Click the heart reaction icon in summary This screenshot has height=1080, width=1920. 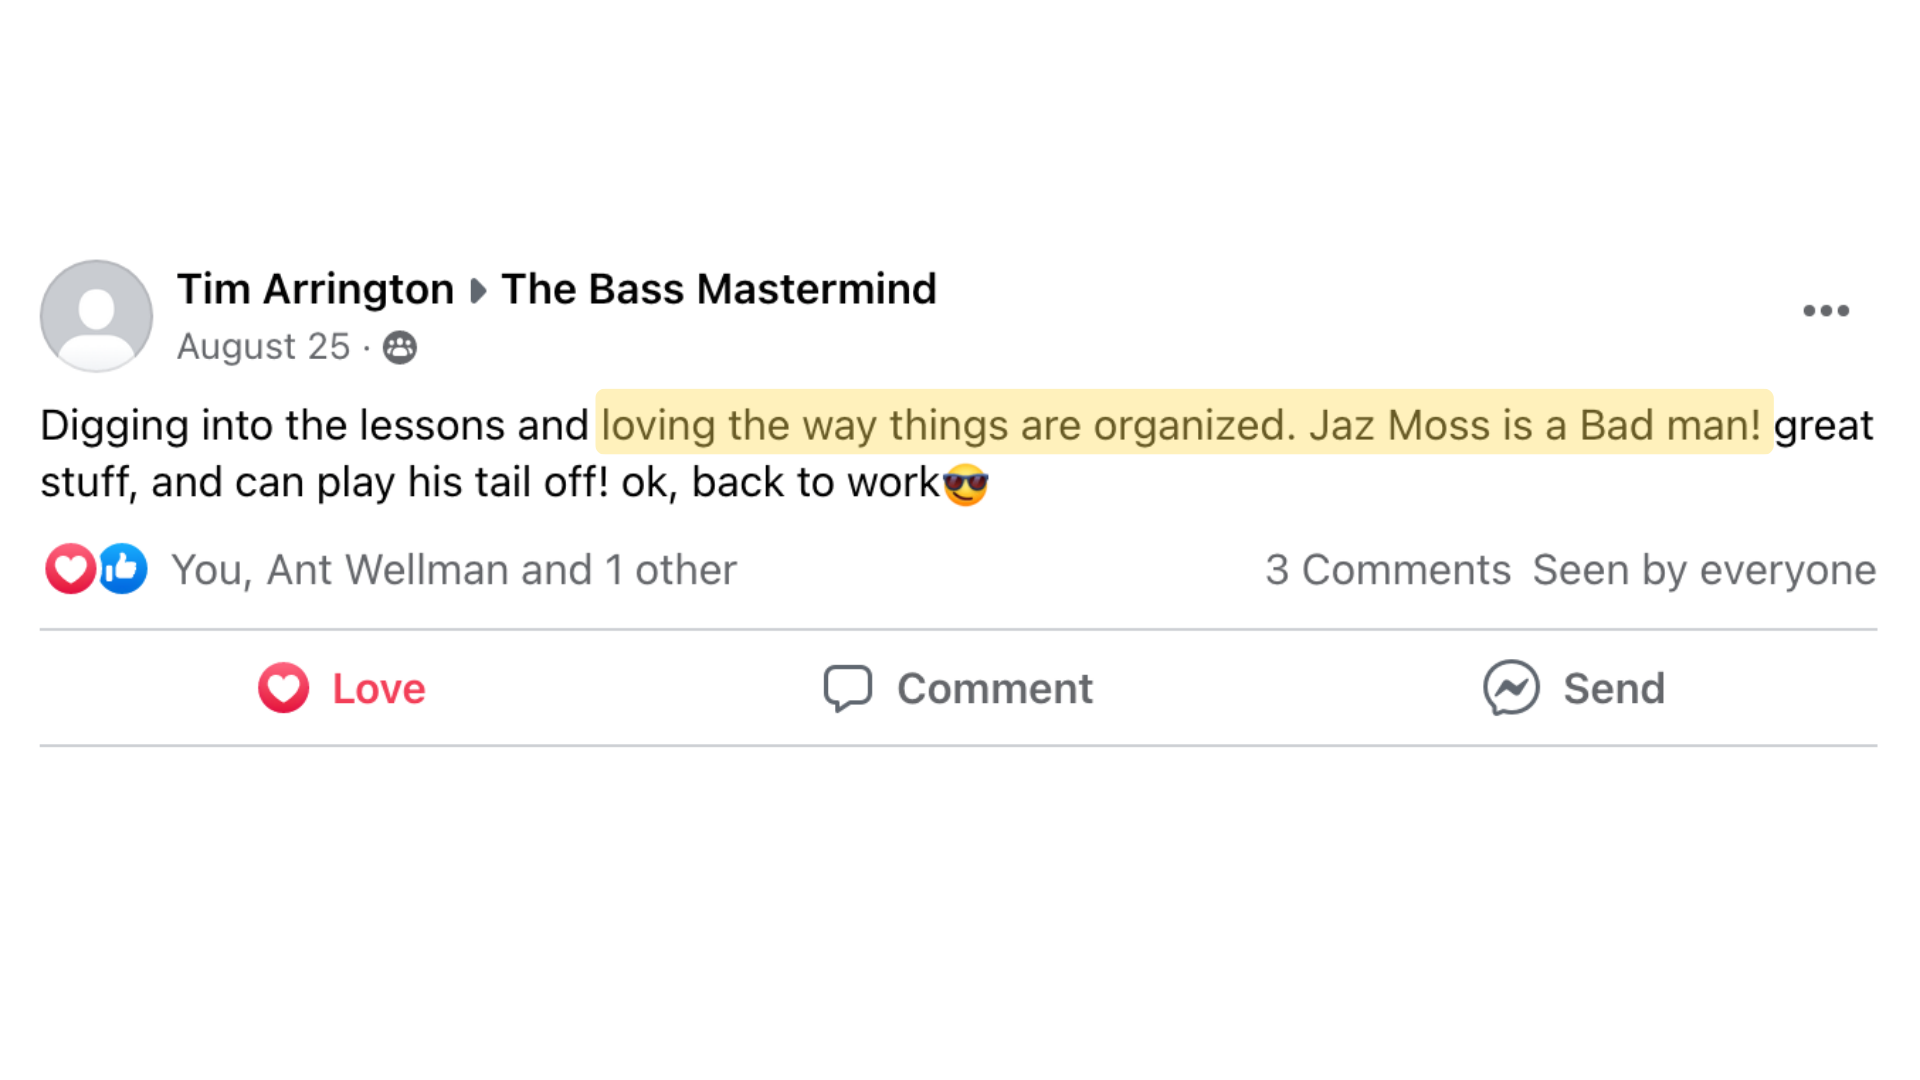(70, 569)
